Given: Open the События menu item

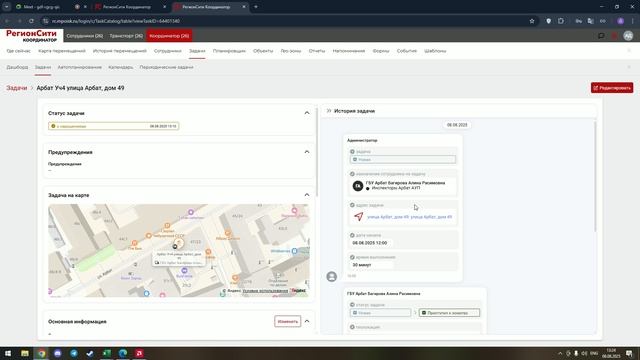Looking at the screenshot, I should click(407, 51).
